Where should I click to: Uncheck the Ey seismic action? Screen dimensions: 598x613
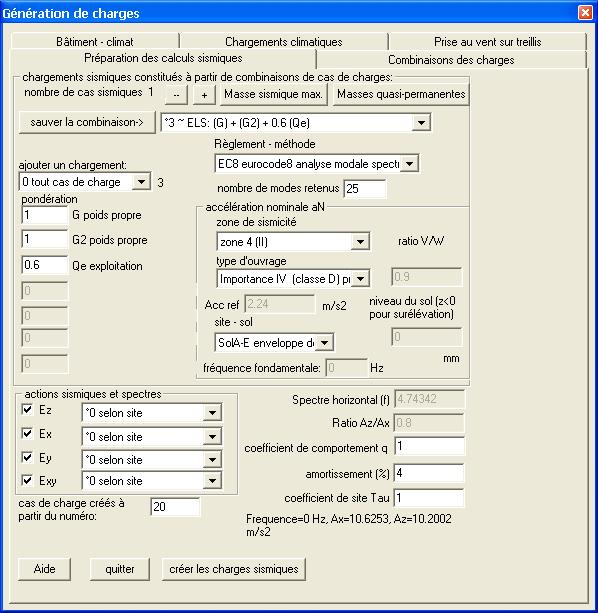pos(27,457)
